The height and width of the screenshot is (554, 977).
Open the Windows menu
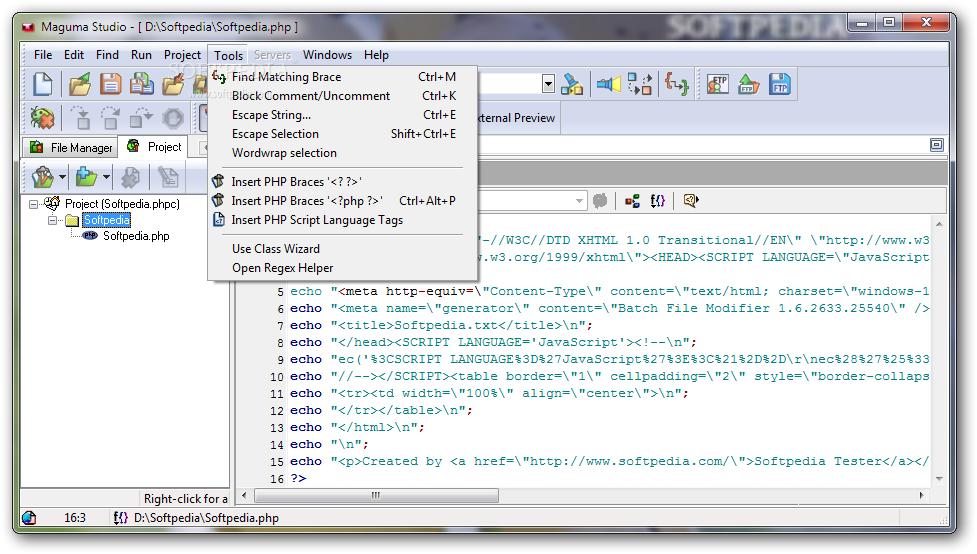click(x=327, y=55)
